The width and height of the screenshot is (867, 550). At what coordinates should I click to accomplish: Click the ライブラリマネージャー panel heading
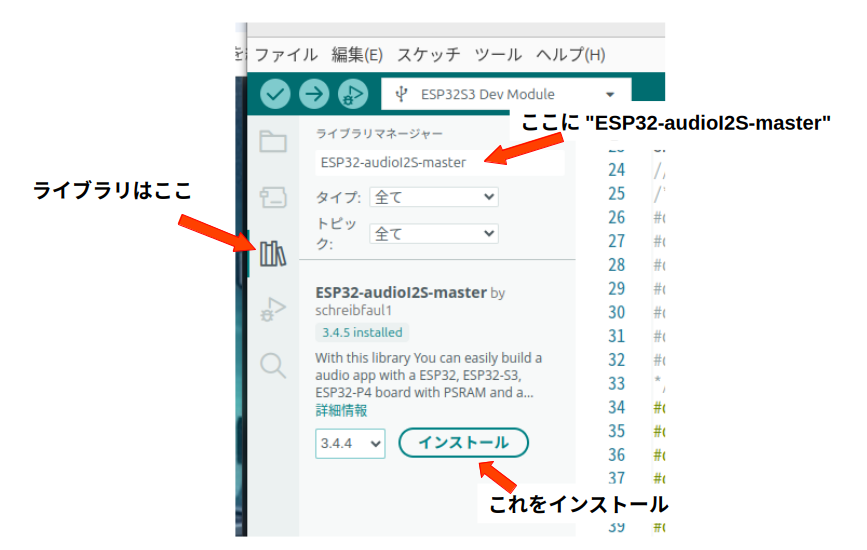[379, 134]
